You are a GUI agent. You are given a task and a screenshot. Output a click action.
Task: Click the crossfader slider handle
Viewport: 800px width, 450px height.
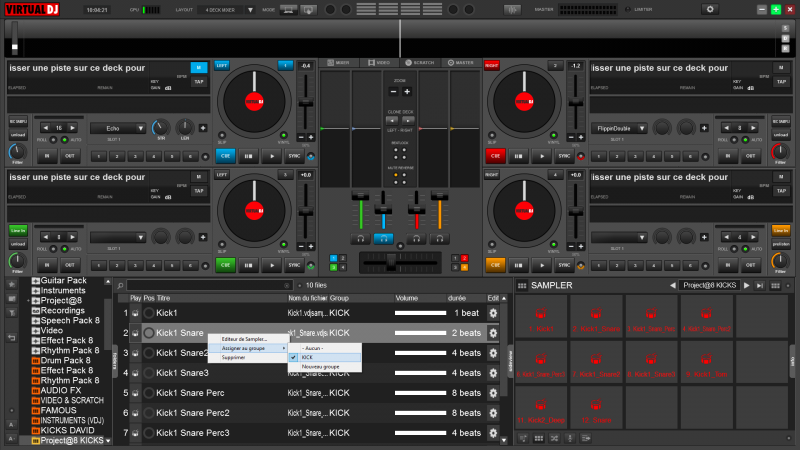[391, 262]
